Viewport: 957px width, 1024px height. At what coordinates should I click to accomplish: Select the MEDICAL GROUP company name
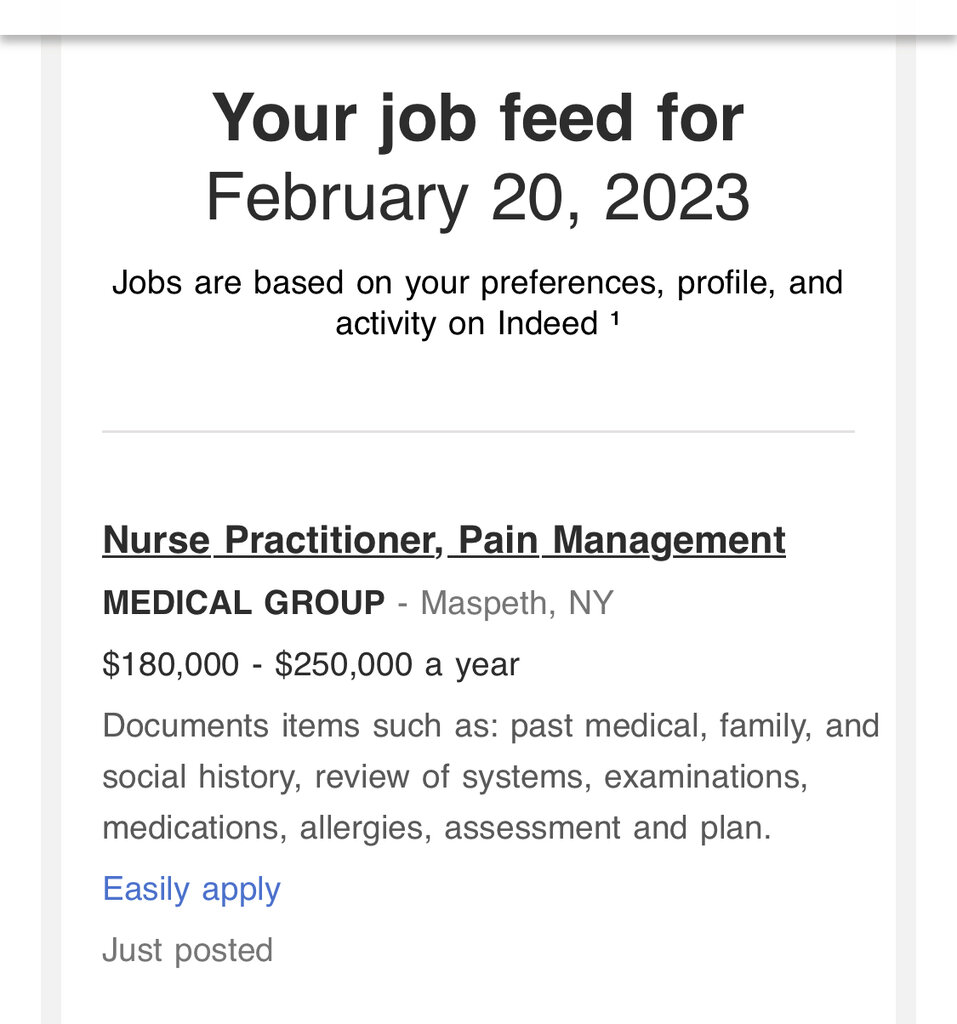(244, 602)
